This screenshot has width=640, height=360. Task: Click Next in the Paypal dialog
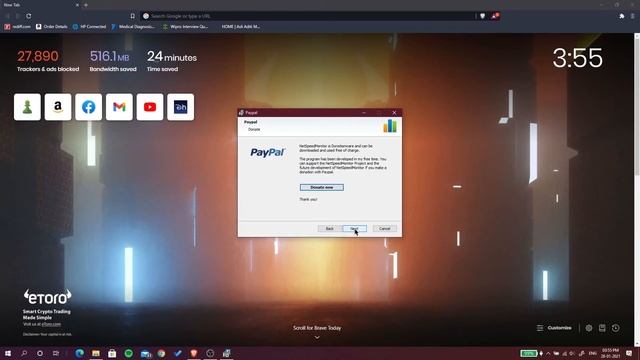pyautogui.click(x=354, y=229)
